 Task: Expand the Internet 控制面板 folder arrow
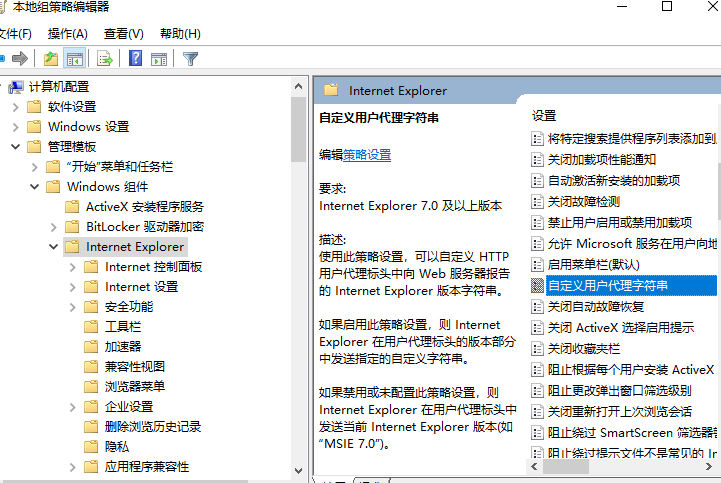tap(73, 267)
